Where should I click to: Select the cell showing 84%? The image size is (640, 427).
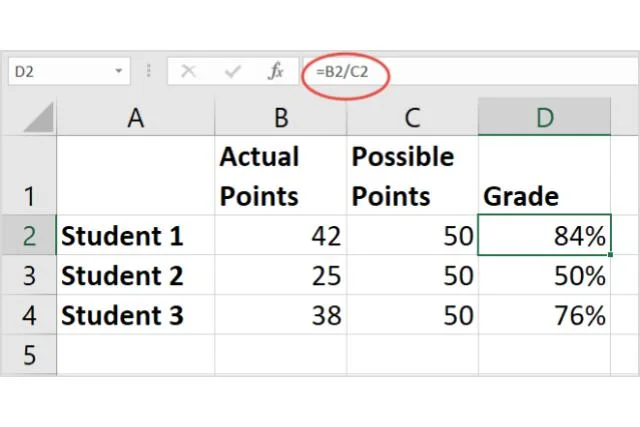click(x=544, y=236)
